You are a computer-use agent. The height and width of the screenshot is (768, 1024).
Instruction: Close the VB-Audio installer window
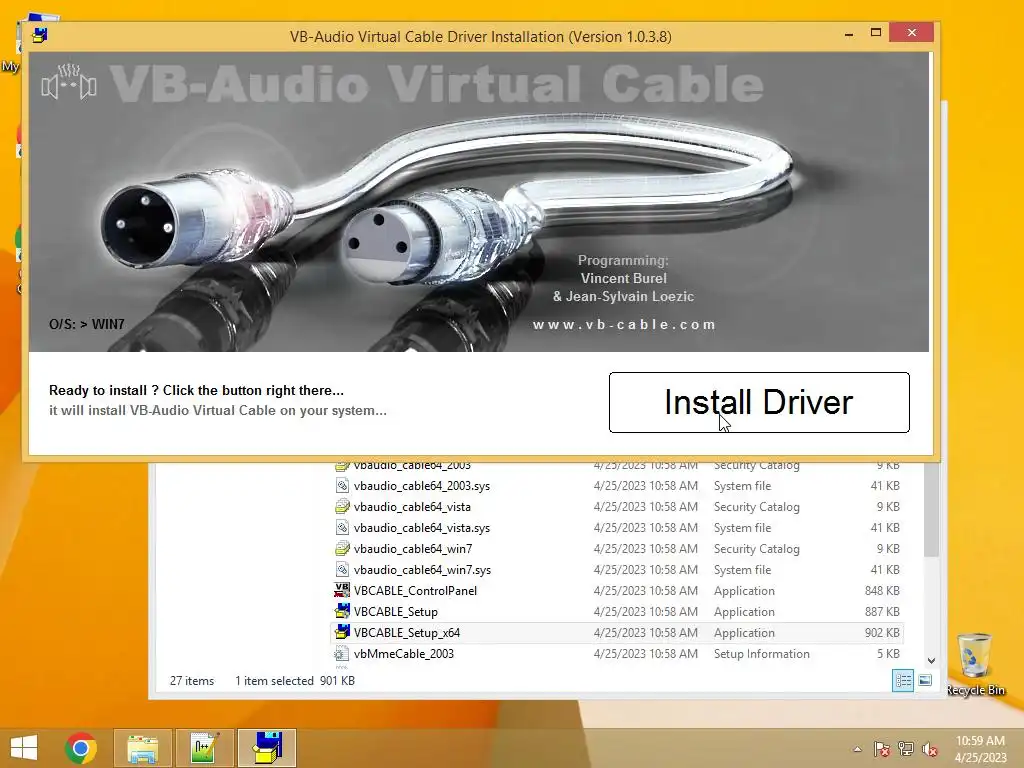[912, 33]
